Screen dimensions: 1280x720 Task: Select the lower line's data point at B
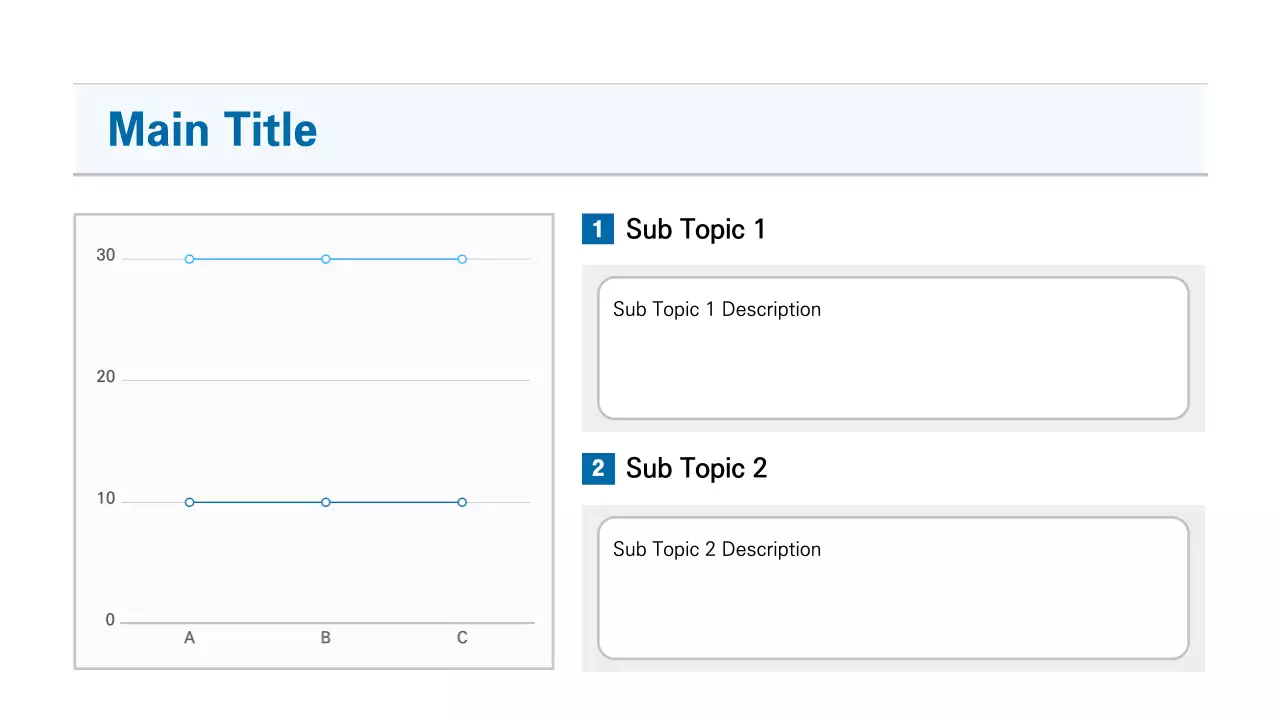click(x=326, y=502)
